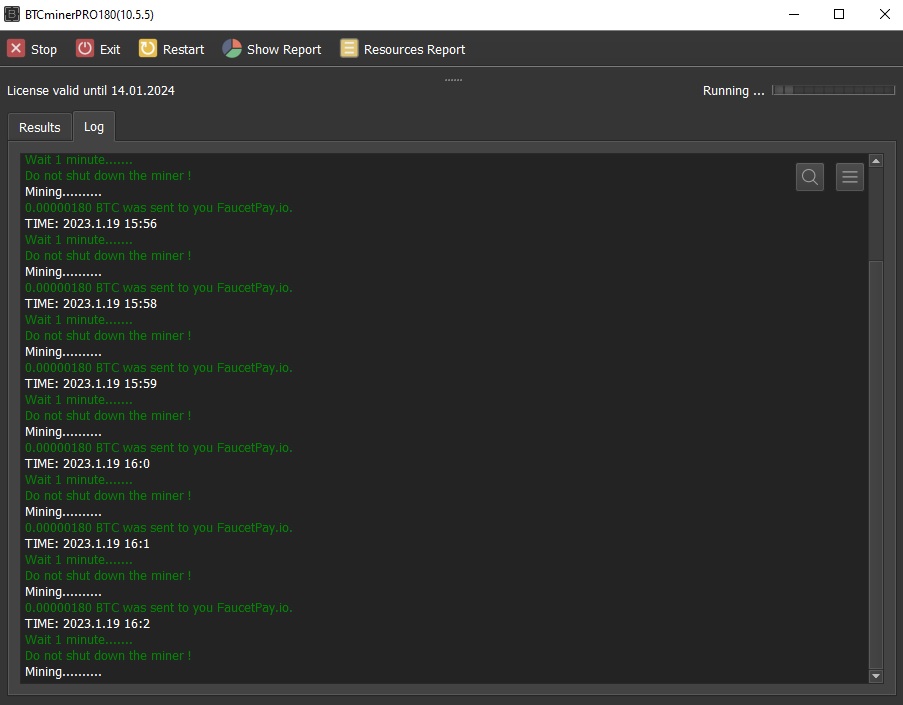
Task: Click the BTCminerPRO180 title bar icon
Action: (x=14, y=14)
